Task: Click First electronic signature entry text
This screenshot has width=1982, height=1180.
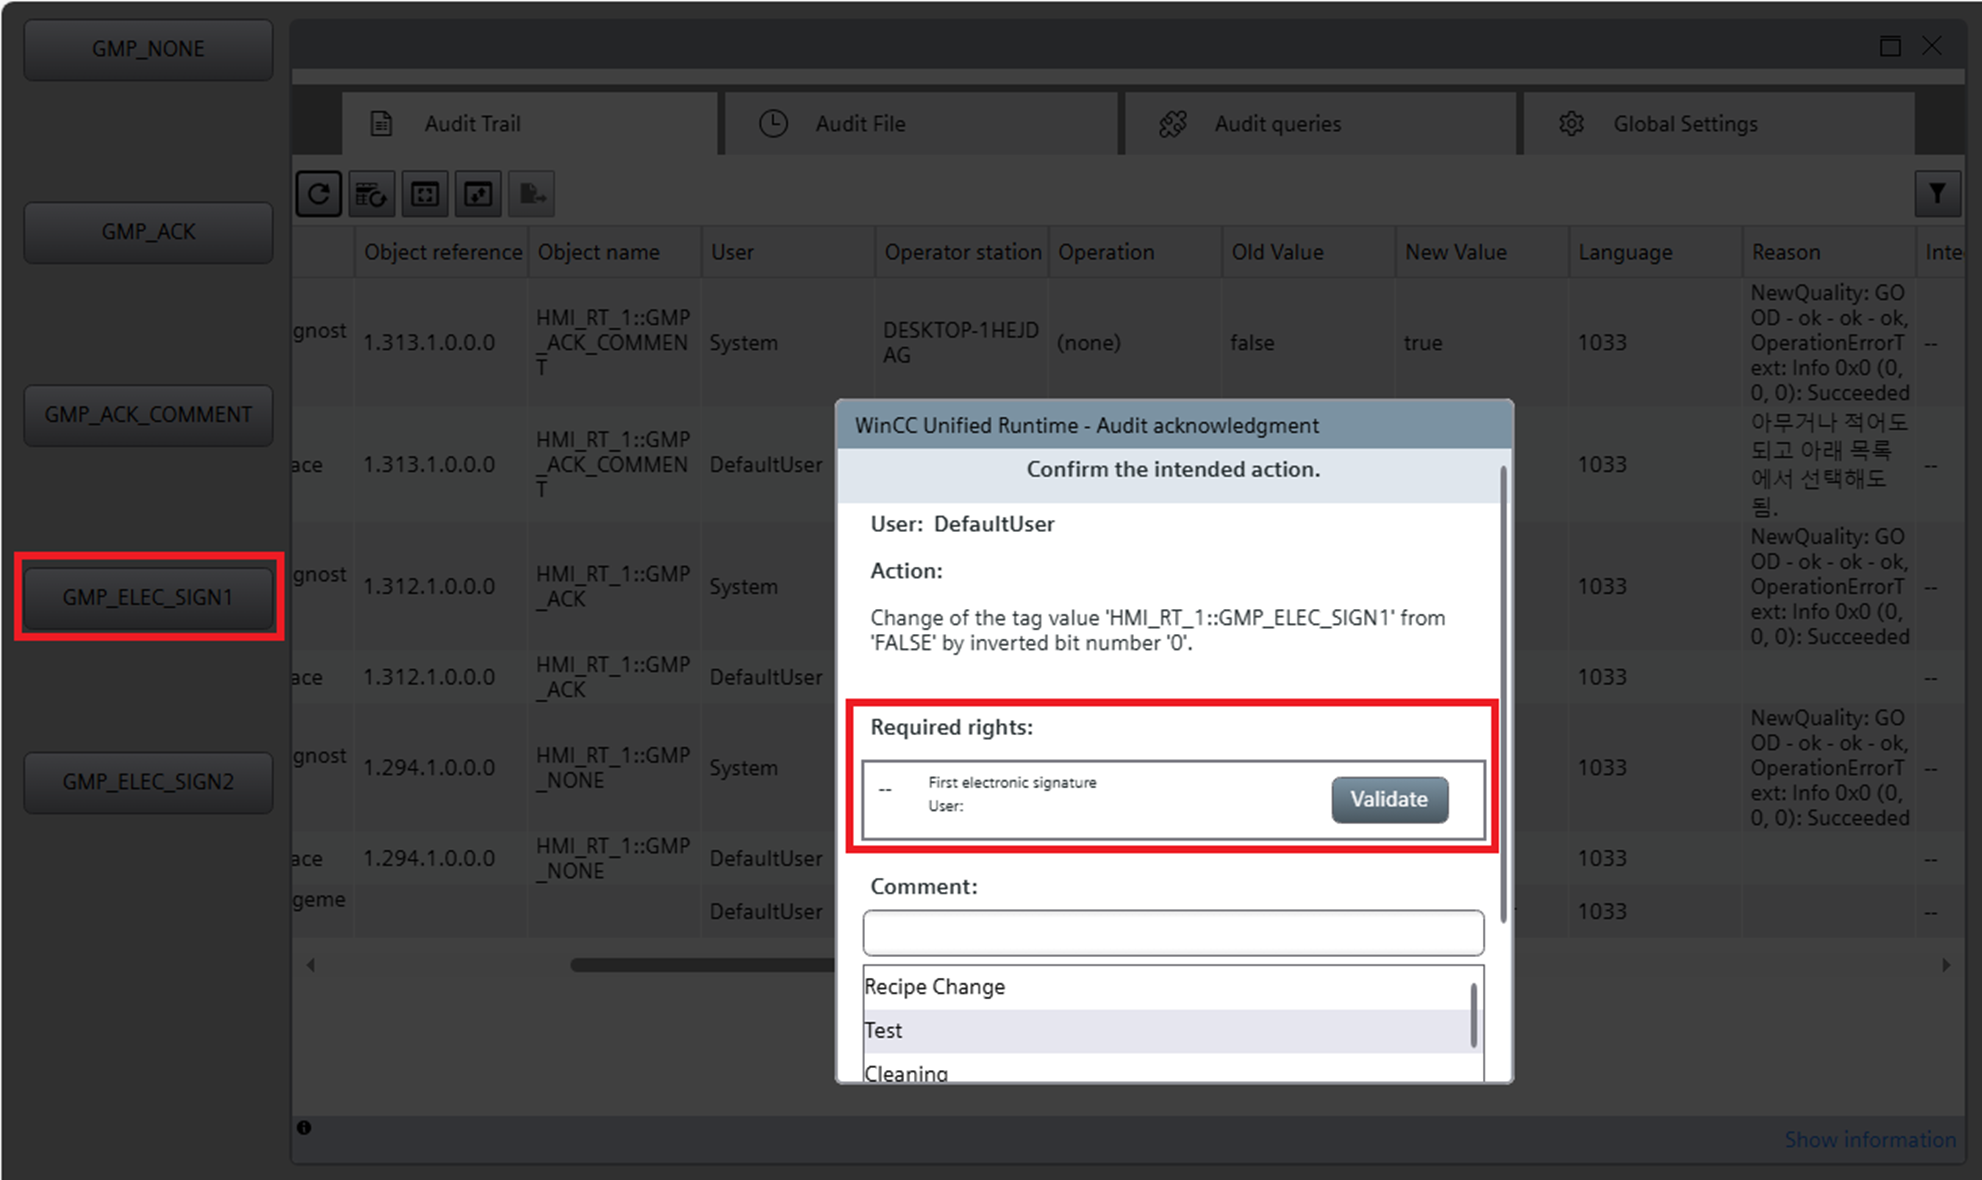Action: pos(1012,783)
